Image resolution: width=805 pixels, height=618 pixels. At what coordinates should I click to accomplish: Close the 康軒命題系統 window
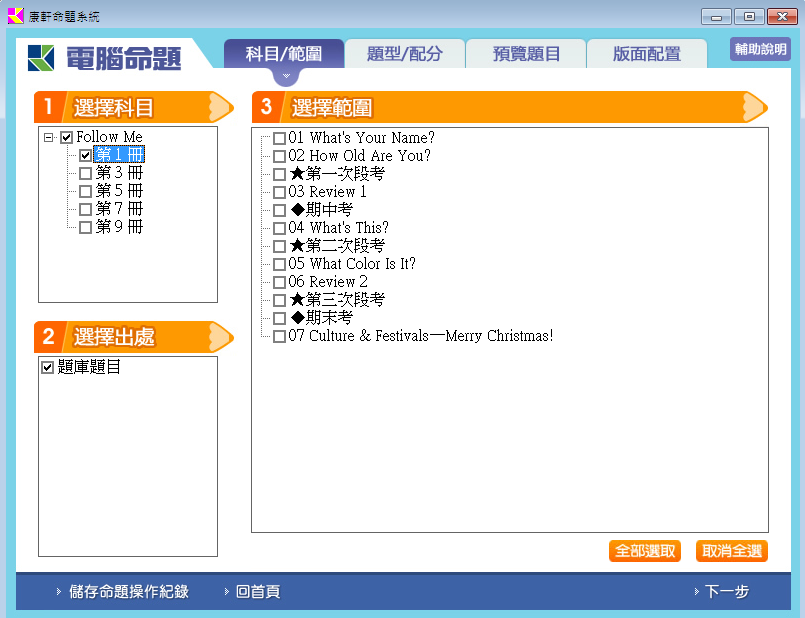click(x=782, y=17)
